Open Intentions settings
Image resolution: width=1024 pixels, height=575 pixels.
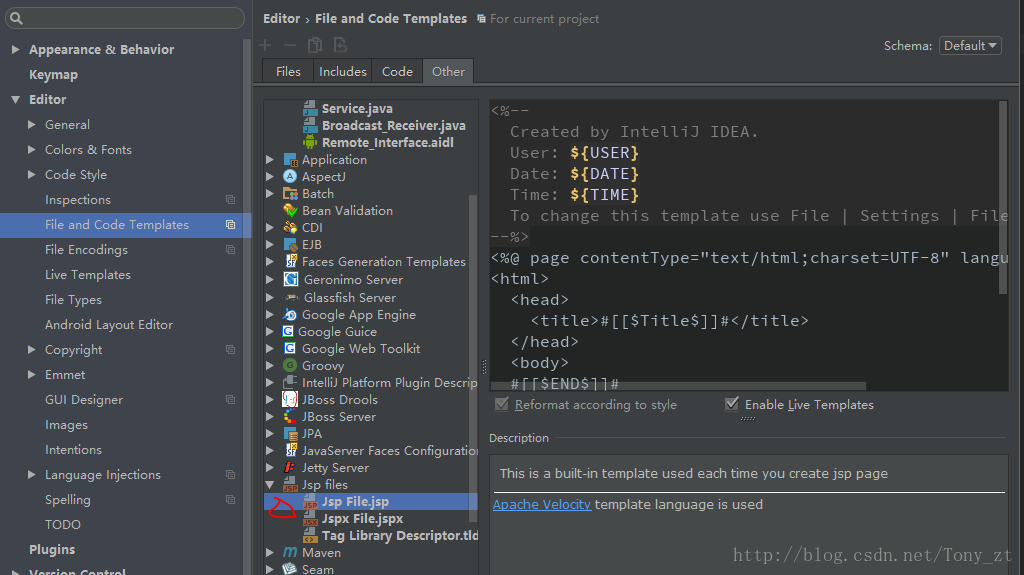click(73, 450)
